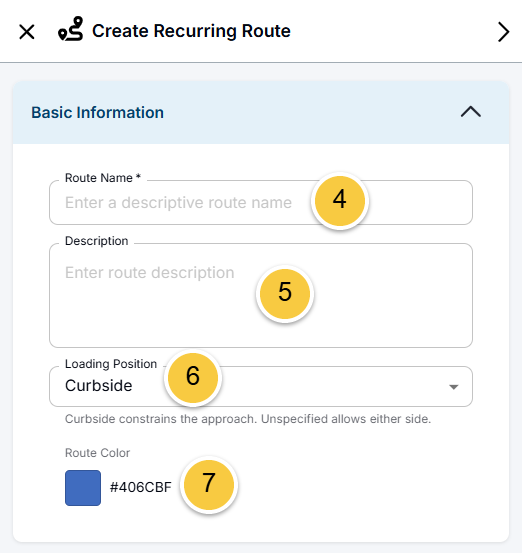Click the Curbside constrains the approach helper text
Image resolution: width=522 pixels, height=553 pixels.
point(248,419)
